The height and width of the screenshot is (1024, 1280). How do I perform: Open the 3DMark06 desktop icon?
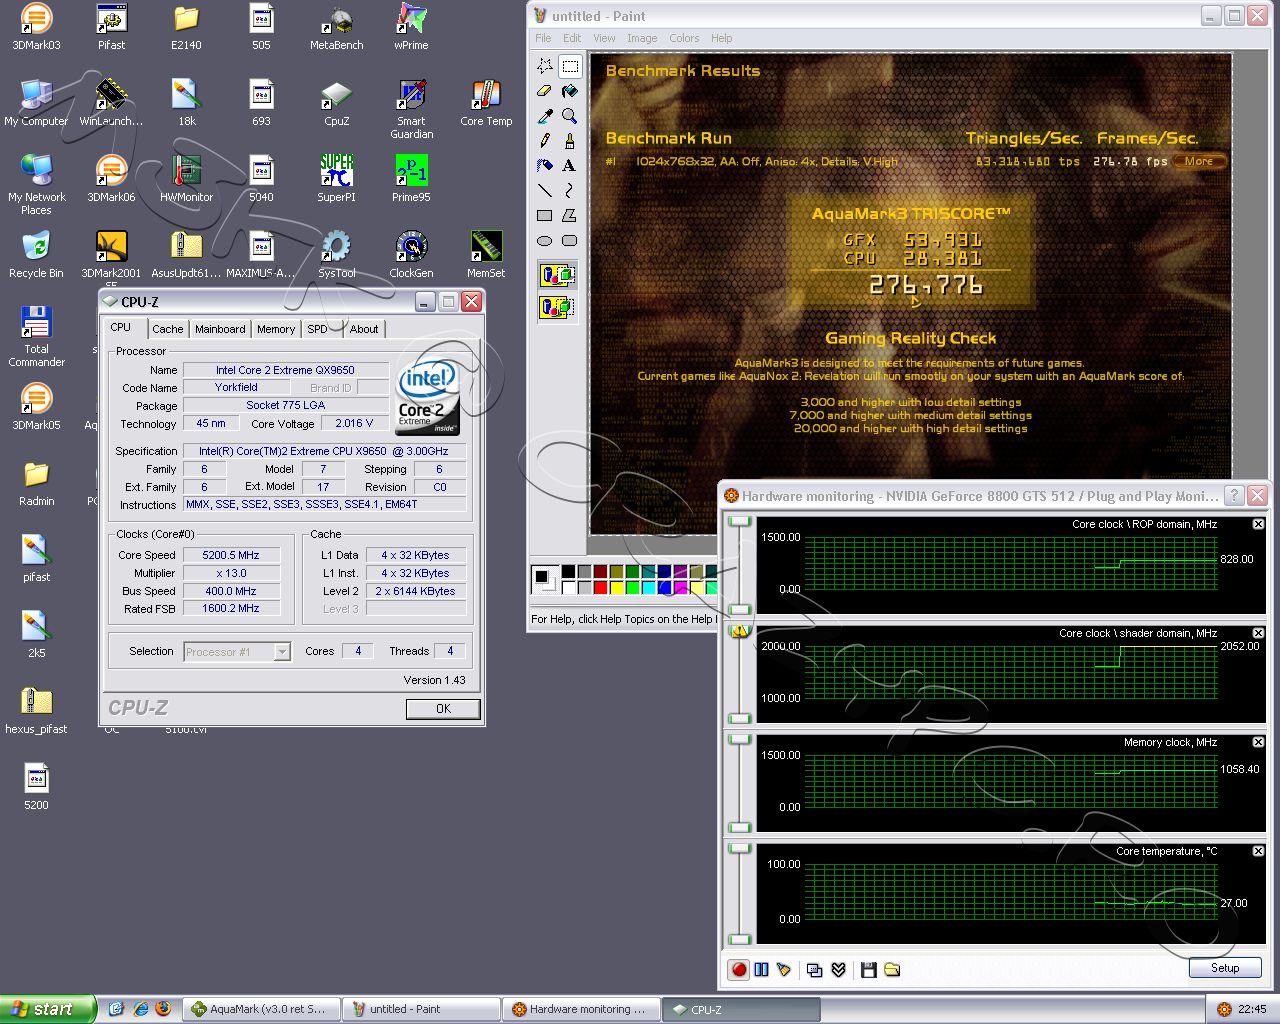click(x=111, y=178)
